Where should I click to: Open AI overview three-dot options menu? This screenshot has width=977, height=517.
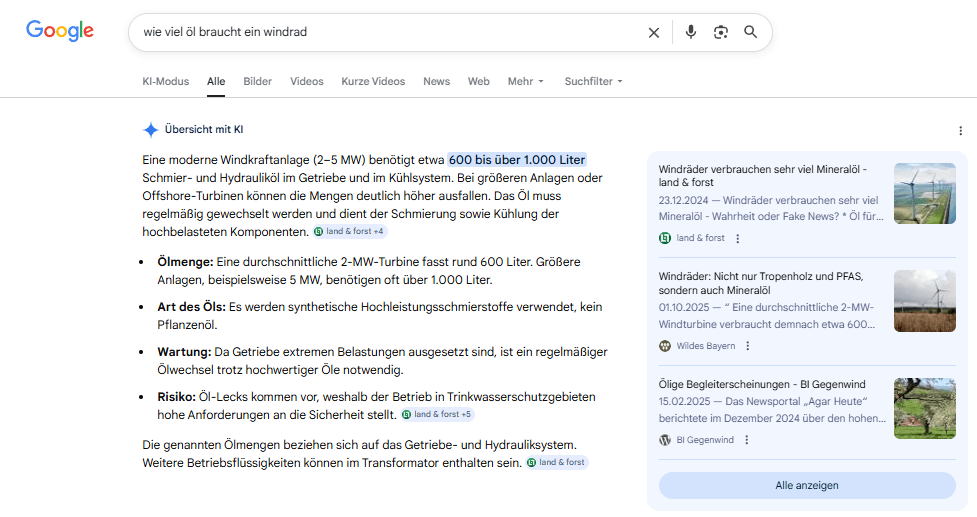(x=960, y=130)
